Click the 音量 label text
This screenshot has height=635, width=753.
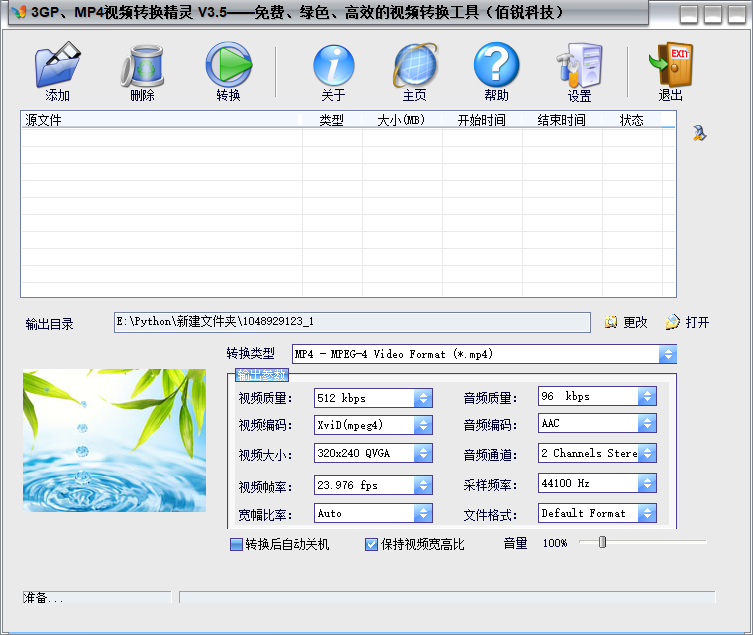(515, 543)
